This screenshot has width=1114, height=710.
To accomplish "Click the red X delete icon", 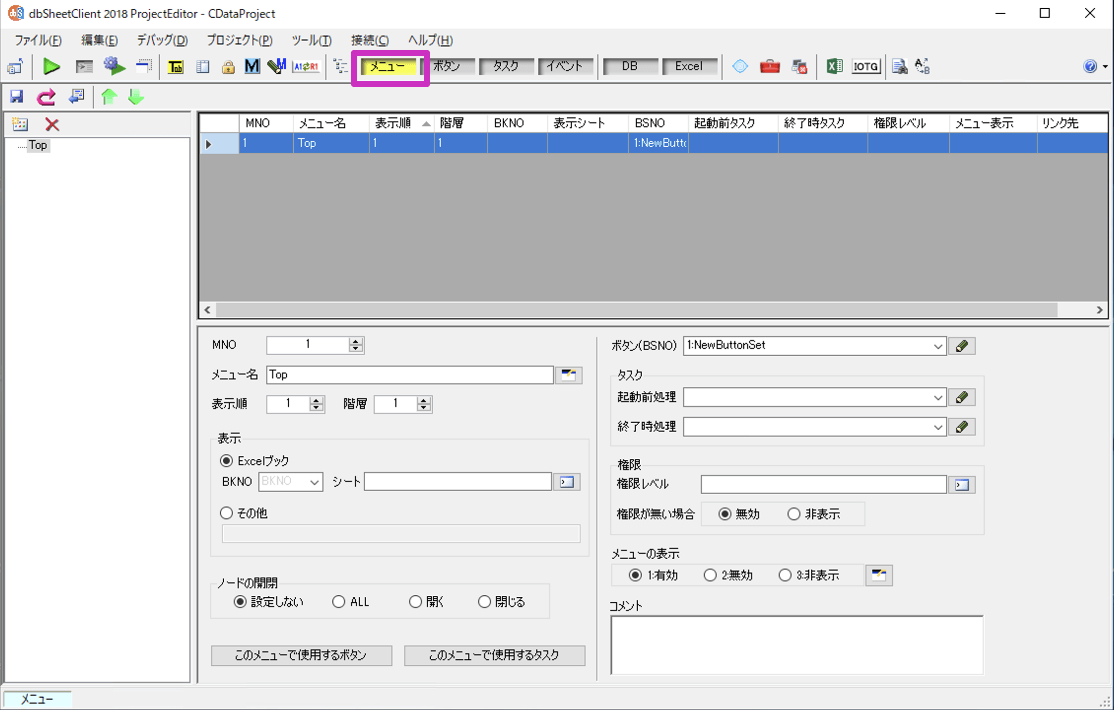I will click(x=52, y=125).
